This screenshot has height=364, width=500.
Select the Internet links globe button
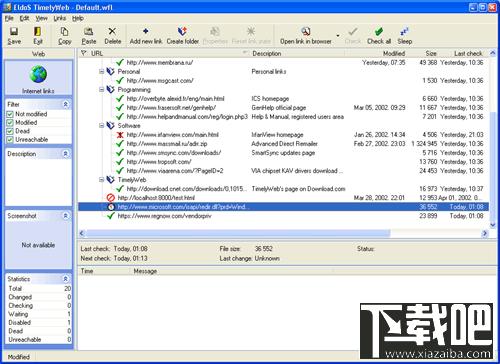coord(38,79)
